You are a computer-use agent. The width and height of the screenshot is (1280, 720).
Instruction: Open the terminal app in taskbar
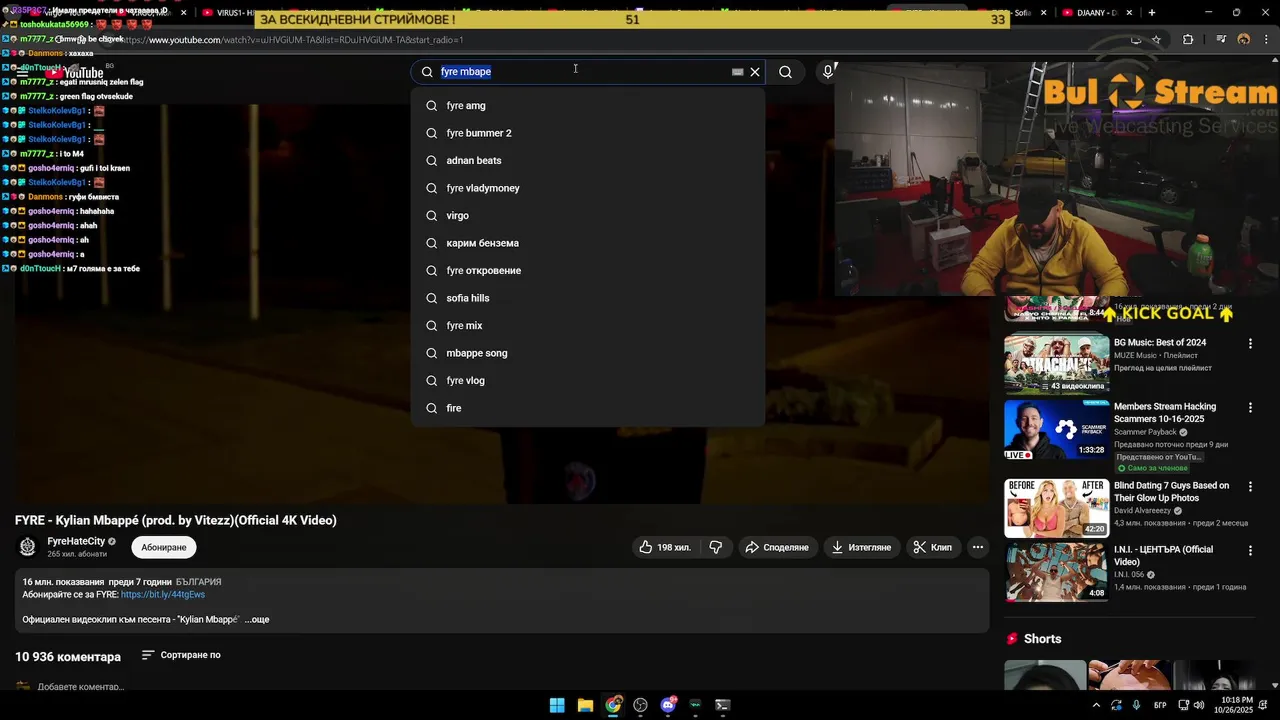click(x=723, y=705)
